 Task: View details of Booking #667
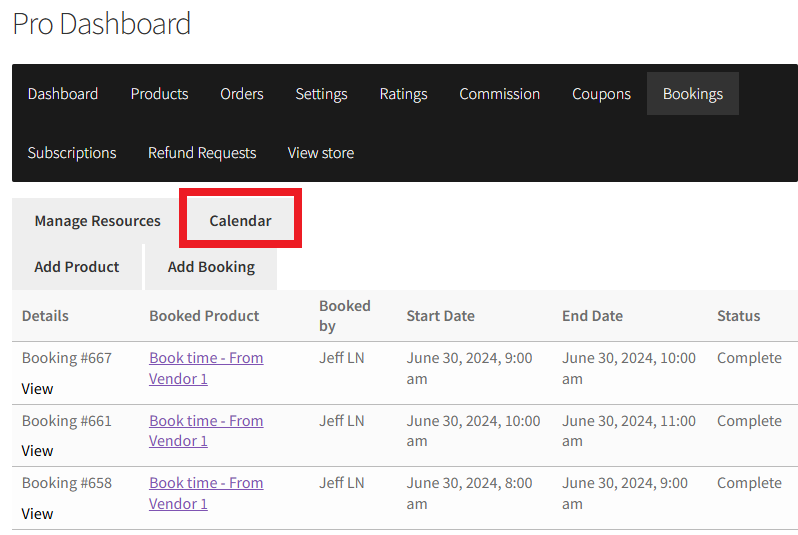pyautogui.click(x=37, y=389)
